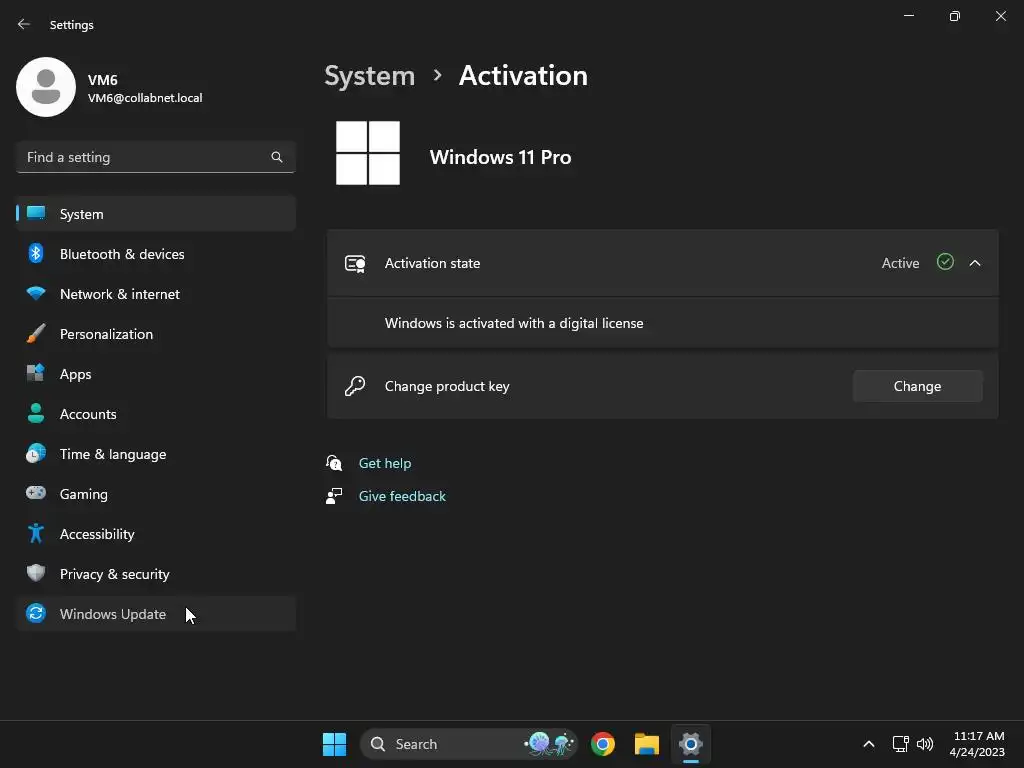Click the green Active checkmark icon
The image size is (1024, 768).
tap(945, 263)
